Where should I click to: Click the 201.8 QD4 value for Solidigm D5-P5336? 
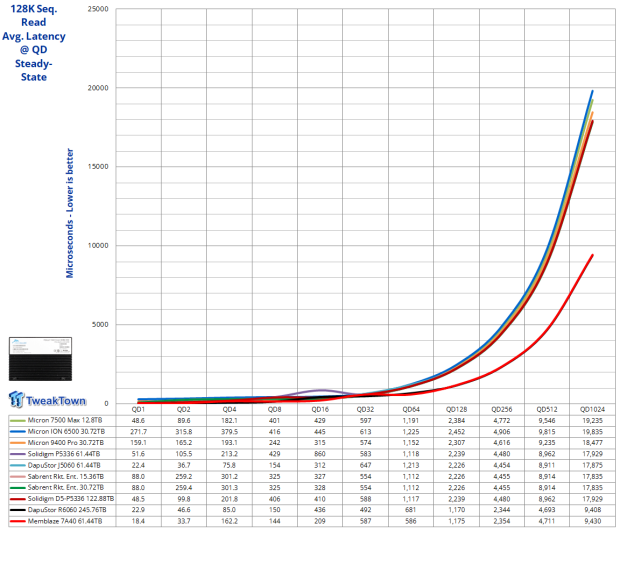point(229,499)
